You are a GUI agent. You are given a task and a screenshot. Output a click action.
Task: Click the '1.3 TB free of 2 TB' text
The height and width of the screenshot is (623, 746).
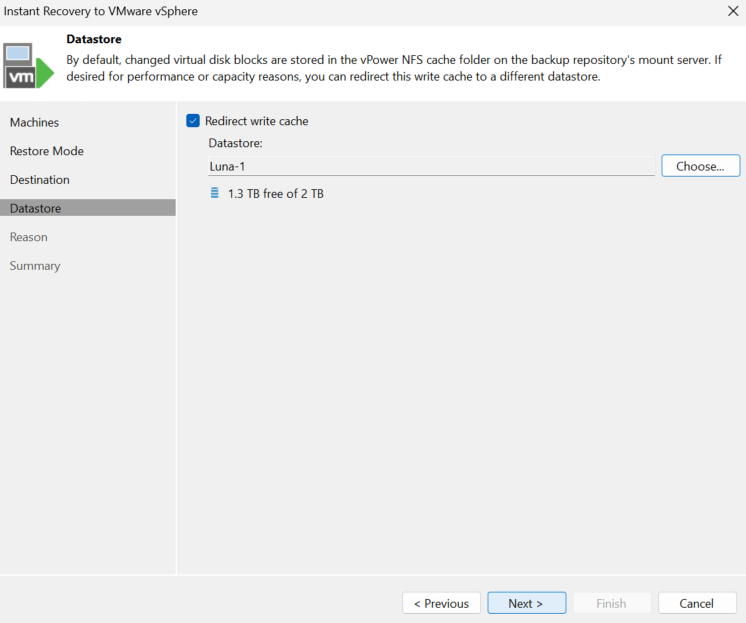point(276,194)
